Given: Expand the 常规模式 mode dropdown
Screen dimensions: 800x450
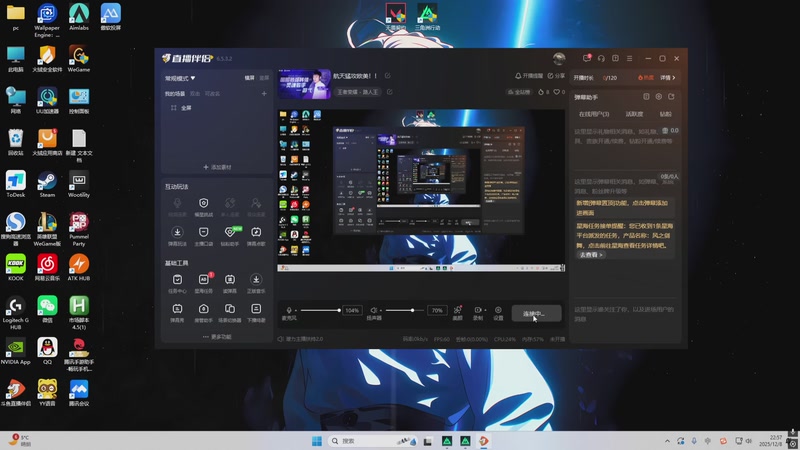Looking at the screenshot, I should click(x=180, y=78).
